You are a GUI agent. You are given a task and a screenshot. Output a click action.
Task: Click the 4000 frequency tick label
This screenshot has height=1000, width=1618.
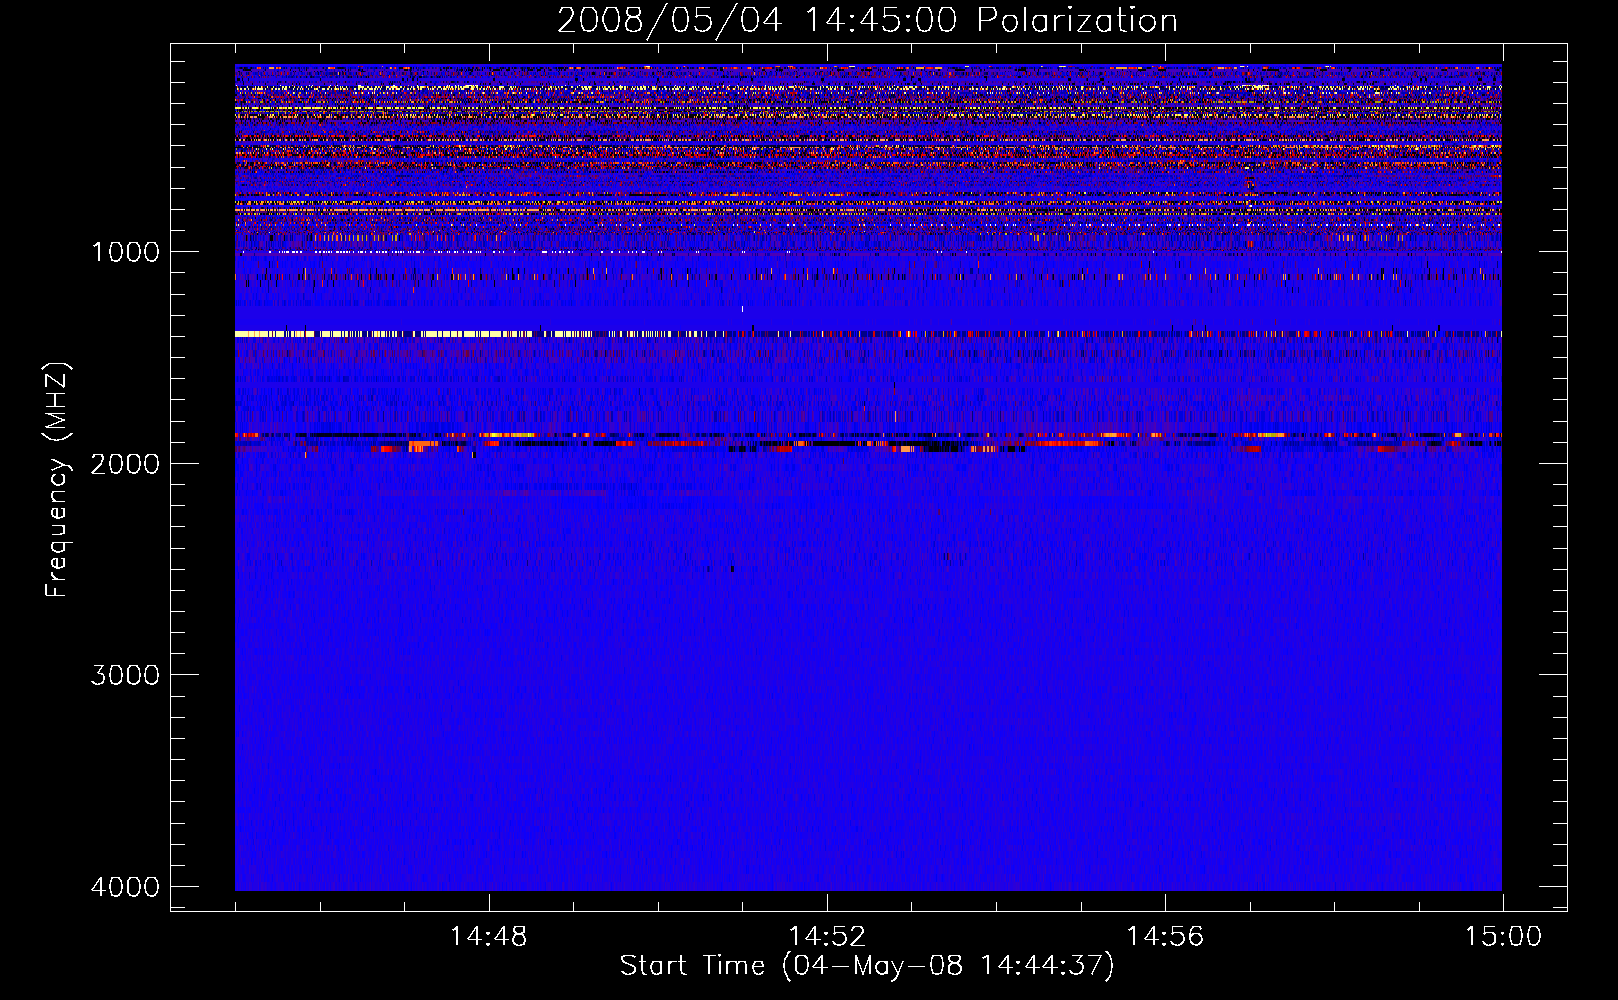point(125,887)
